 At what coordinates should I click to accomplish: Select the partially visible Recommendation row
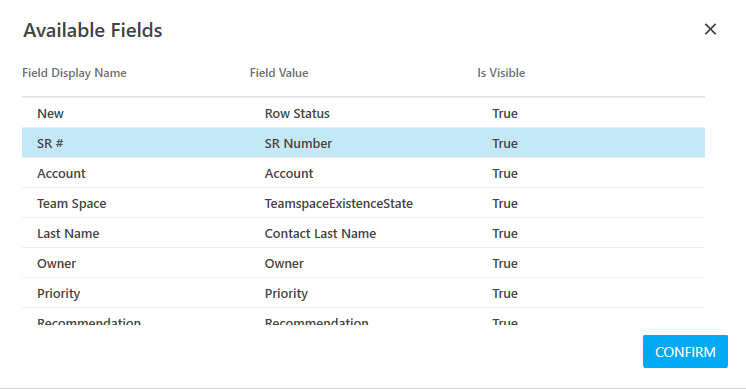363,317
